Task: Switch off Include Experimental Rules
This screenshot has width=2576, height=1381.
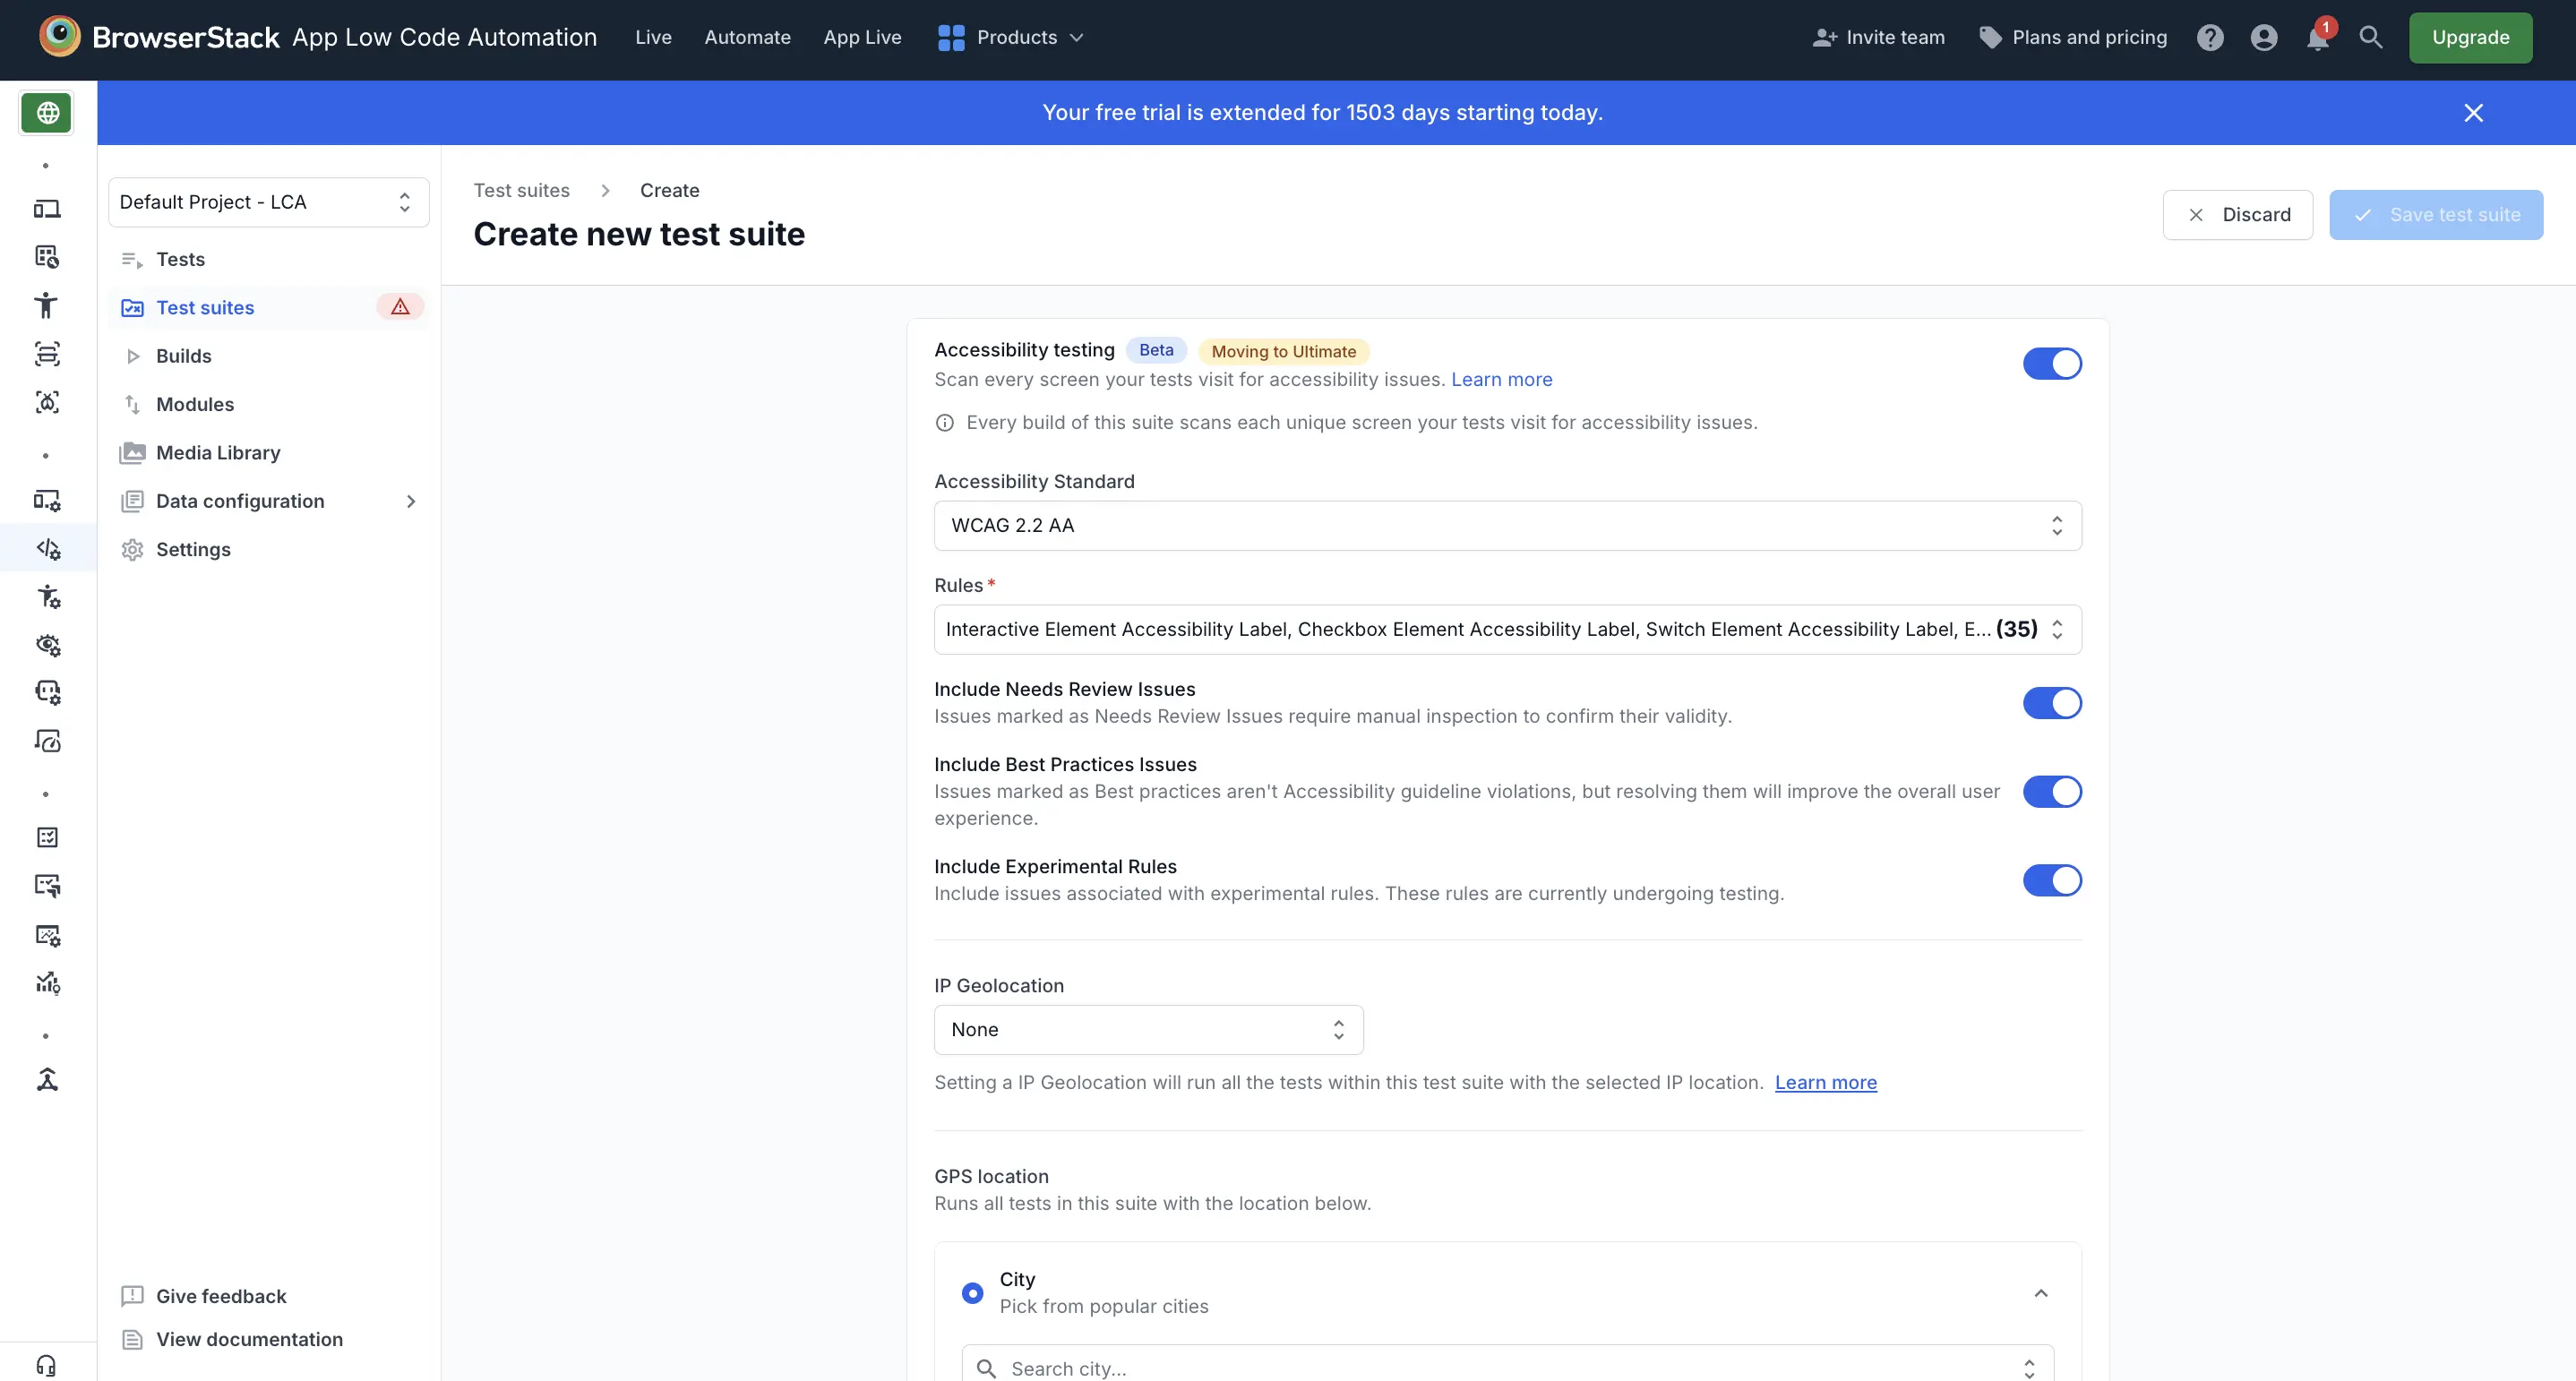Action: (x=2052, y=881)
